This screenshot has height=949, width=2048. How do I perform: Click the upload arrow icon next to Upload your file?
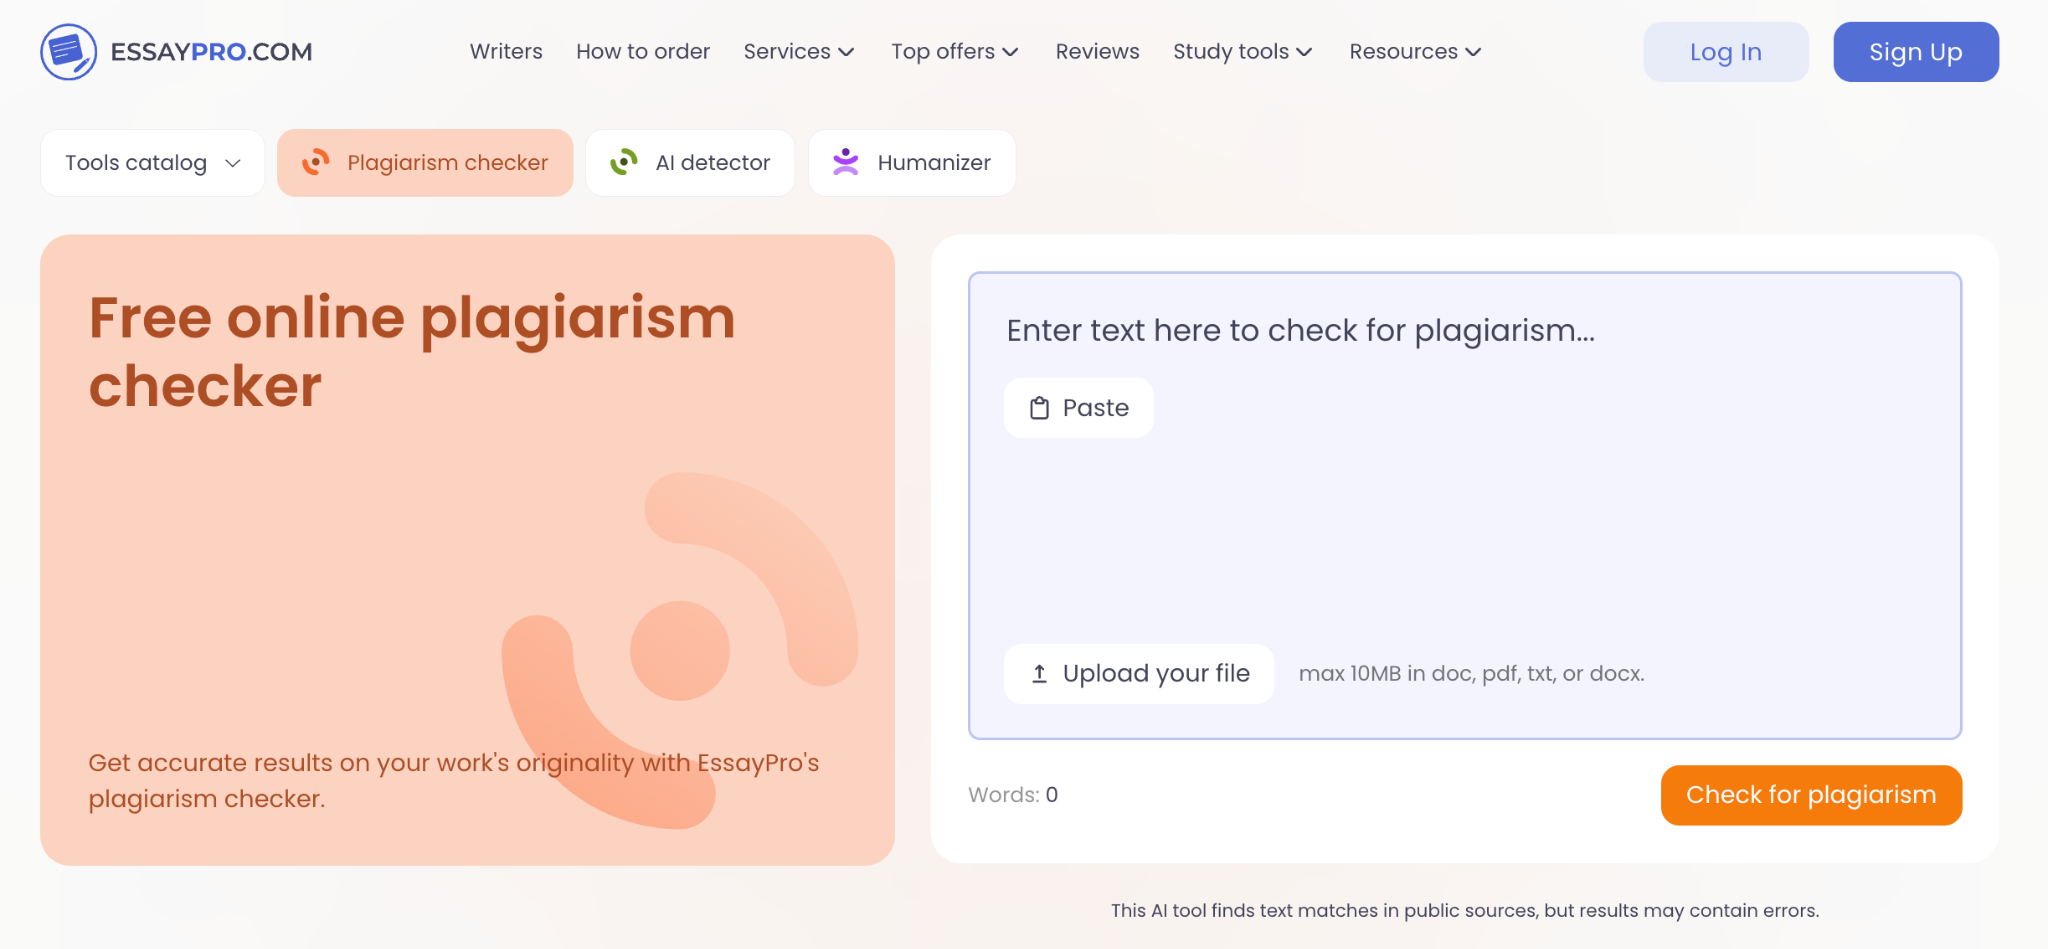click(1038, 673)
